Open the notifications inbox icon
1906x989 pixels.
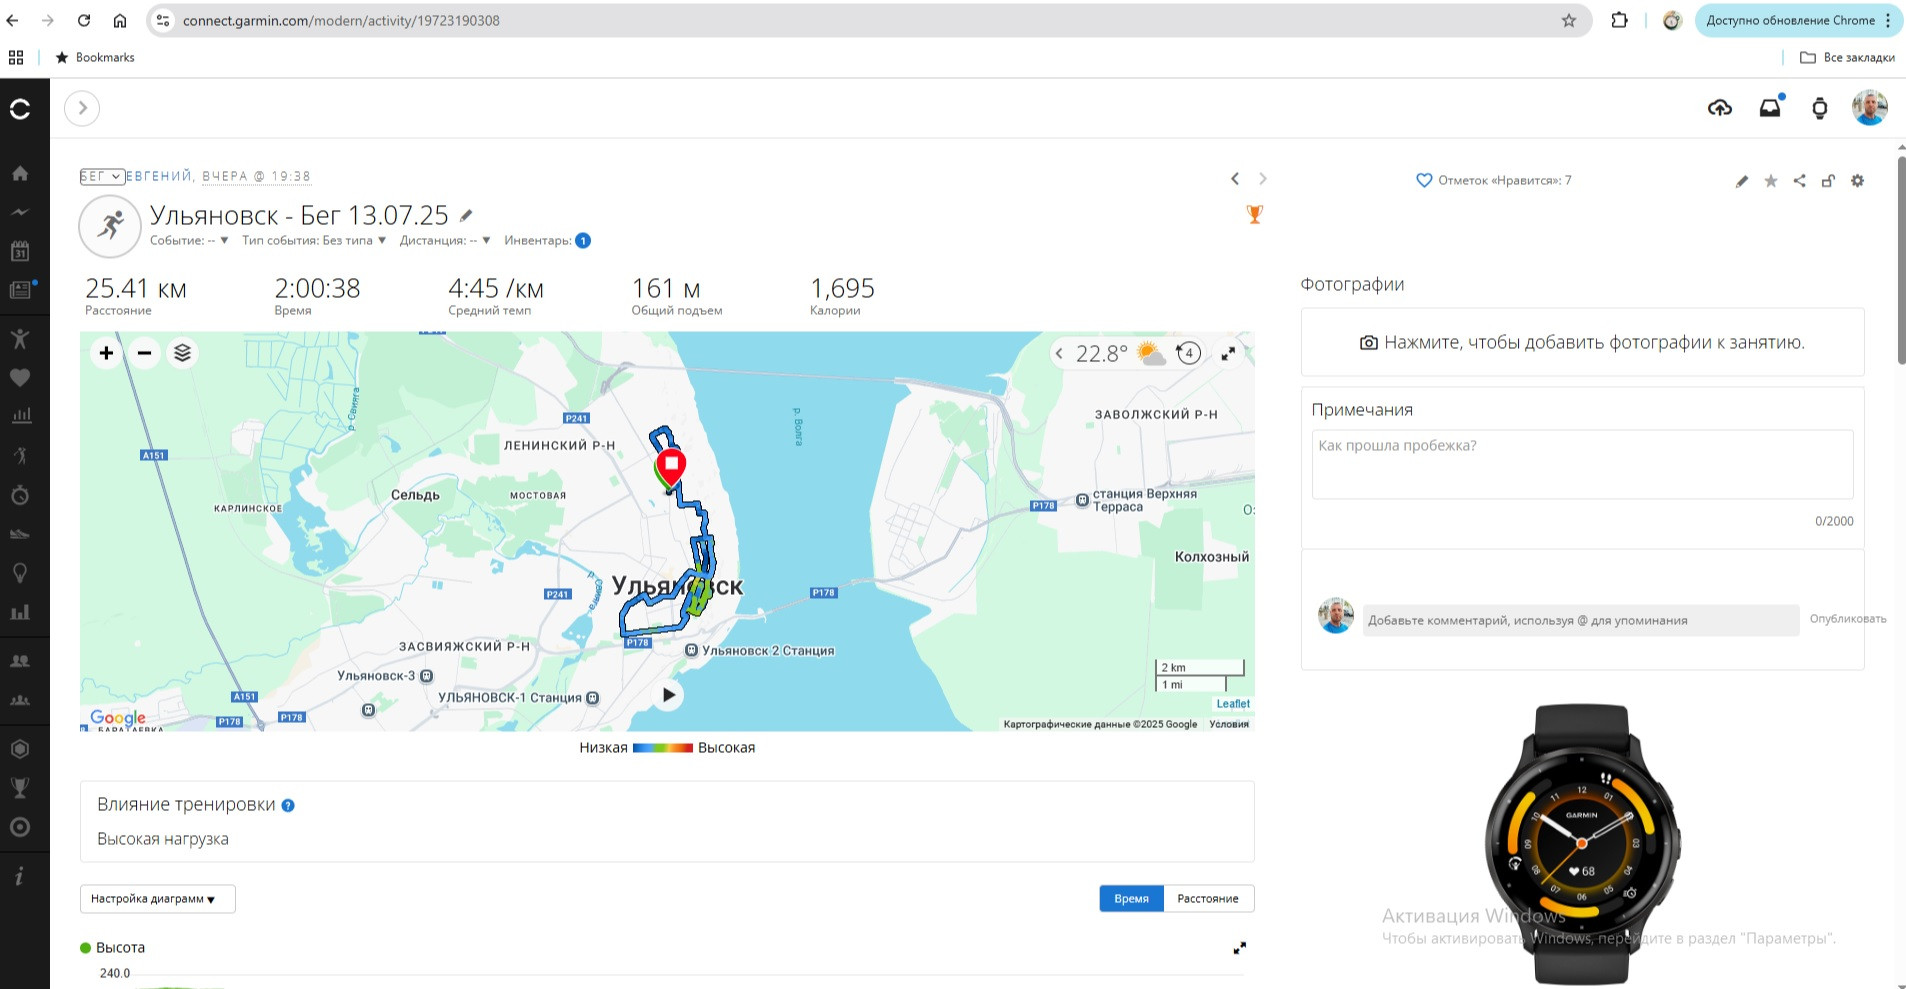[x=1770, y=107]
